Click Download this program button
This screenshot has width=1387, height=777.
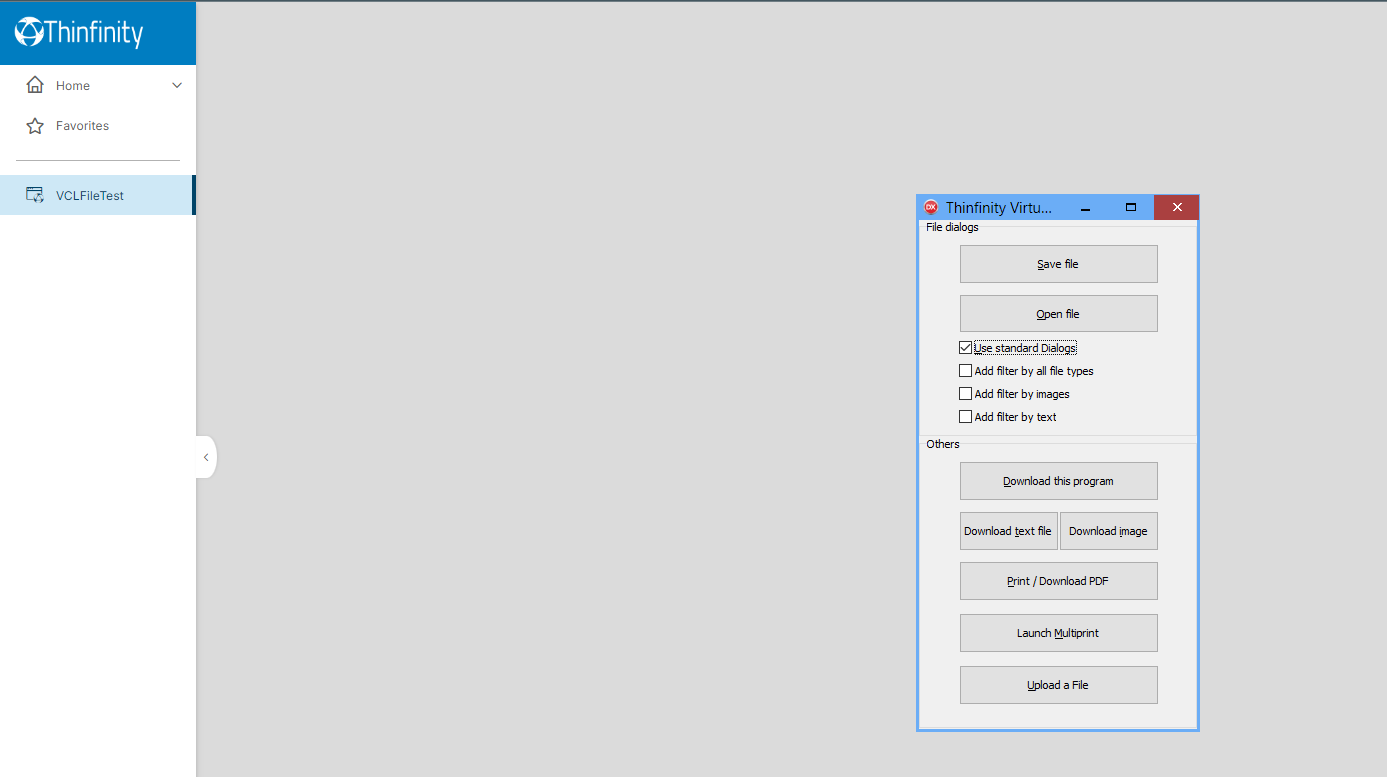(x=1058, y=481)
